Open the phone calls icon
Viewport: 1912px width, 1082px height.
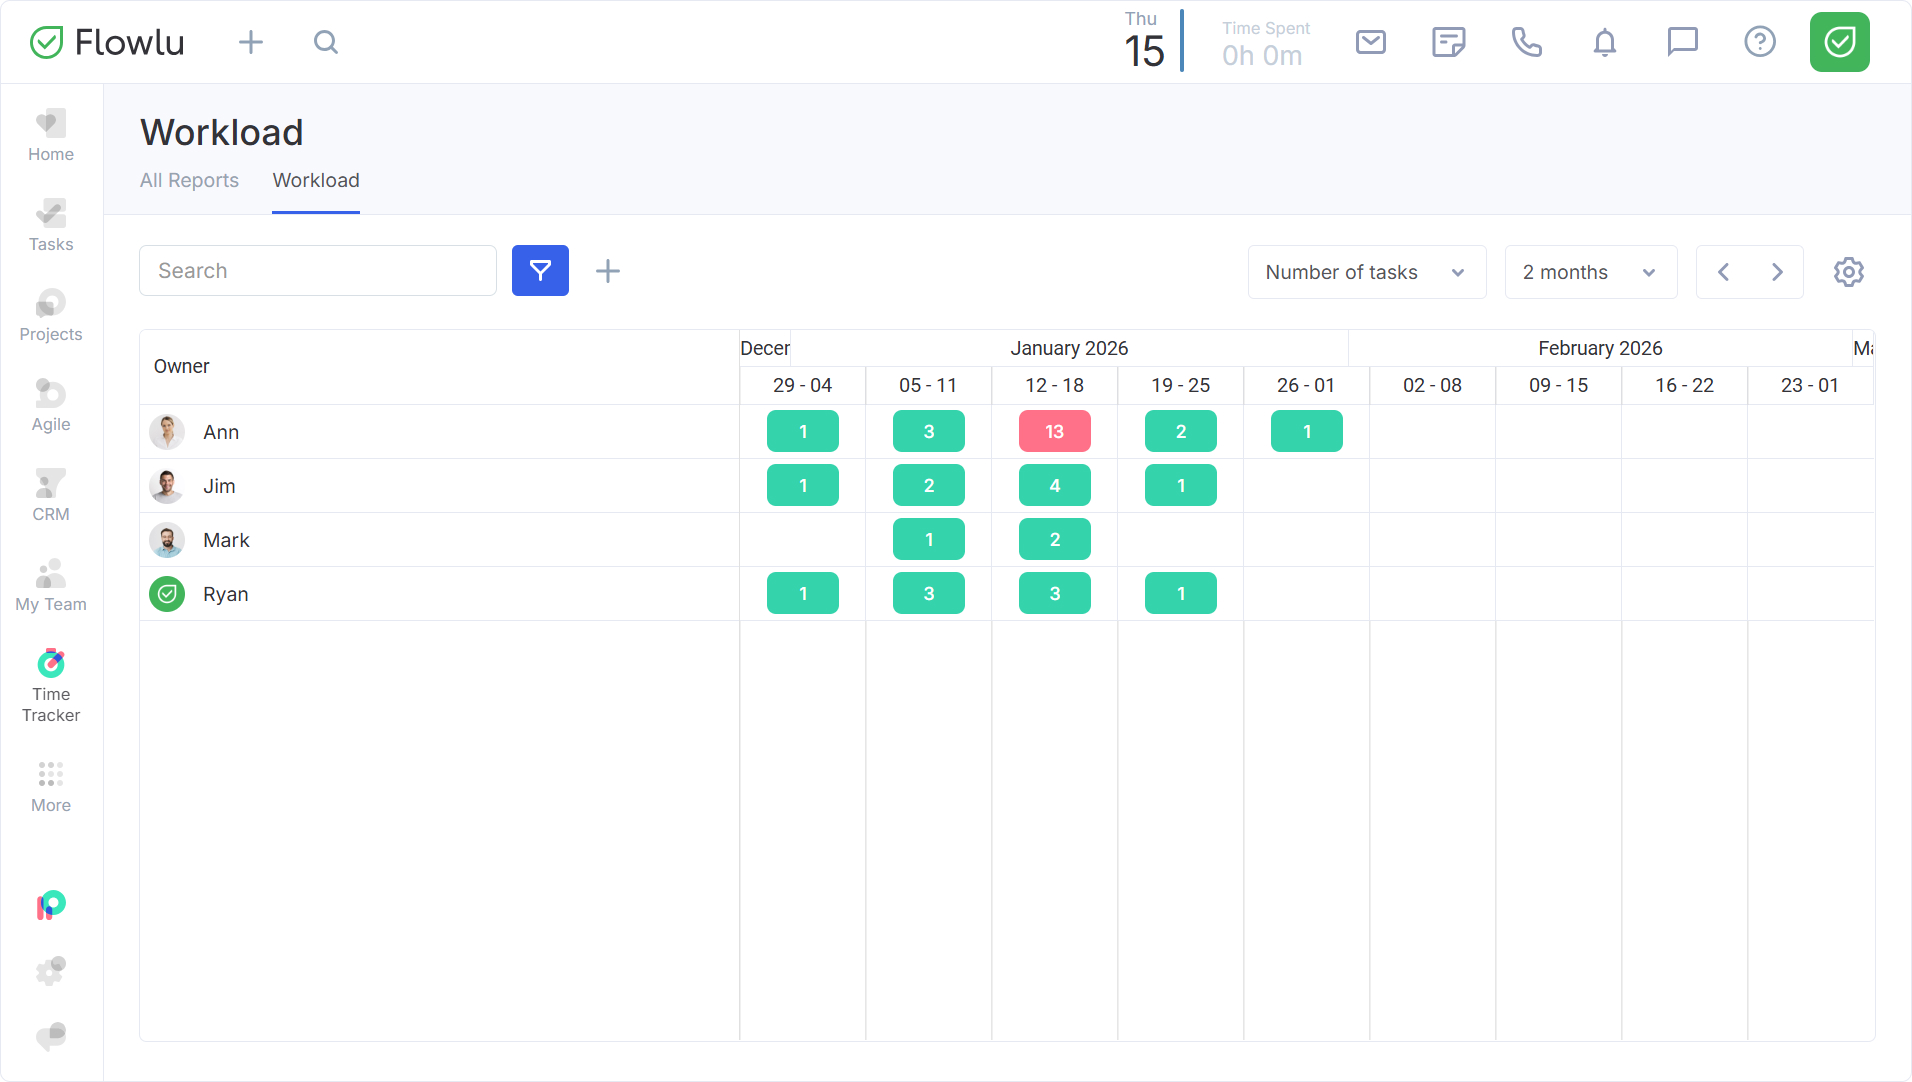pyautogui.click(x=1526, y=42)
